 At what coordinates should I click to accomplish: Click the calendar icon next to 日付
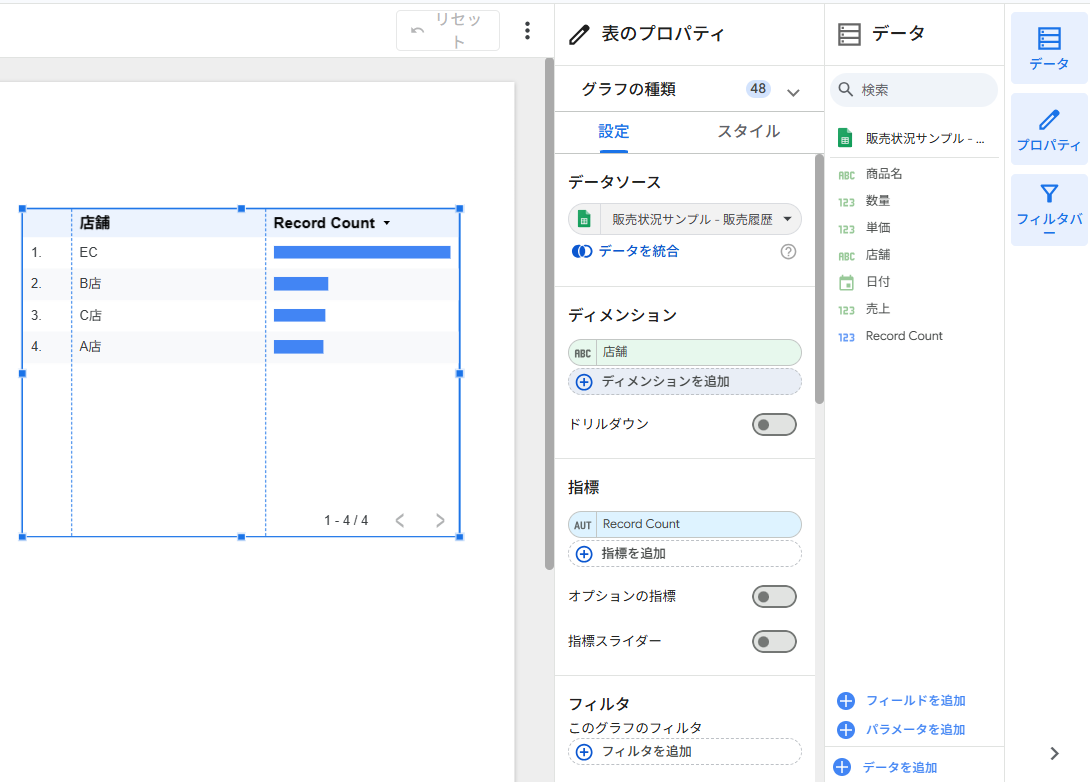(846, 283)
